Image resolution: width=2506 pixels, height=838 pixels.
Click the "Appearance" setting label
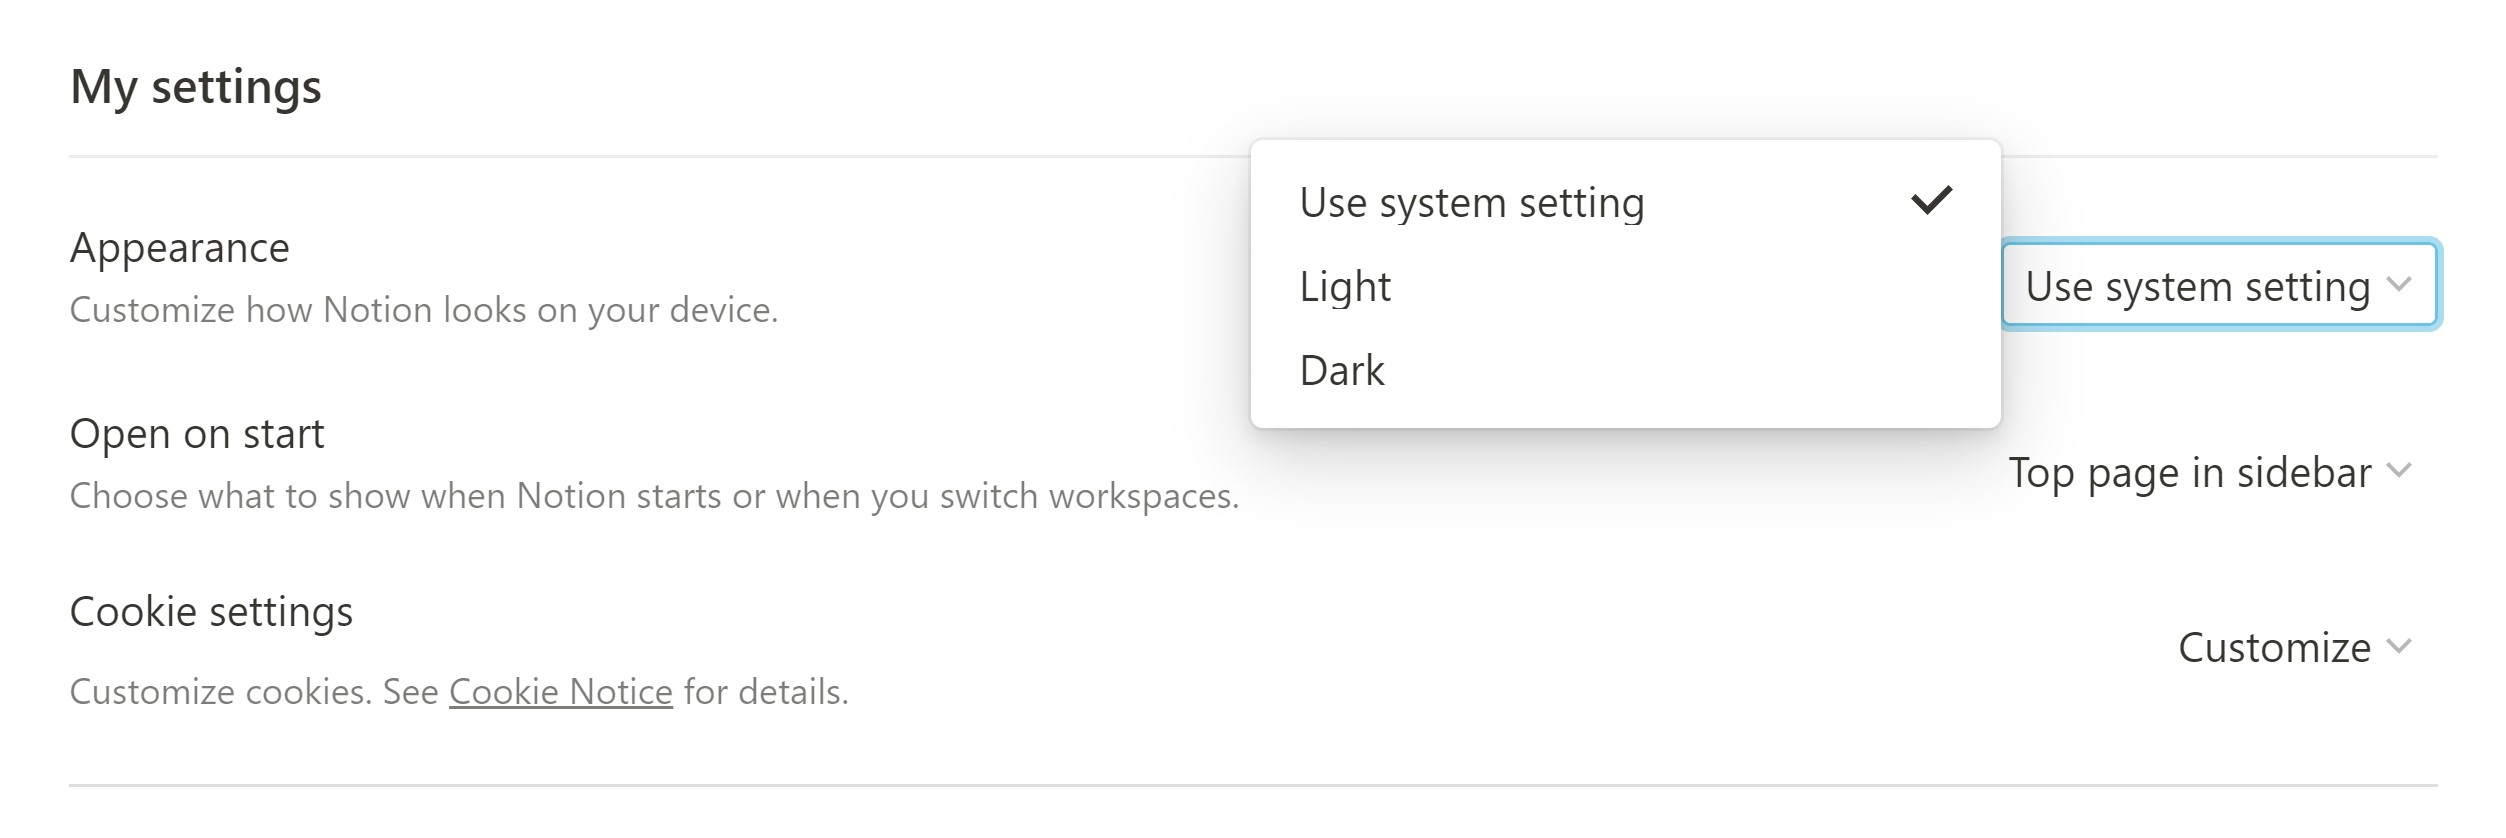click(x=179, y=247)
